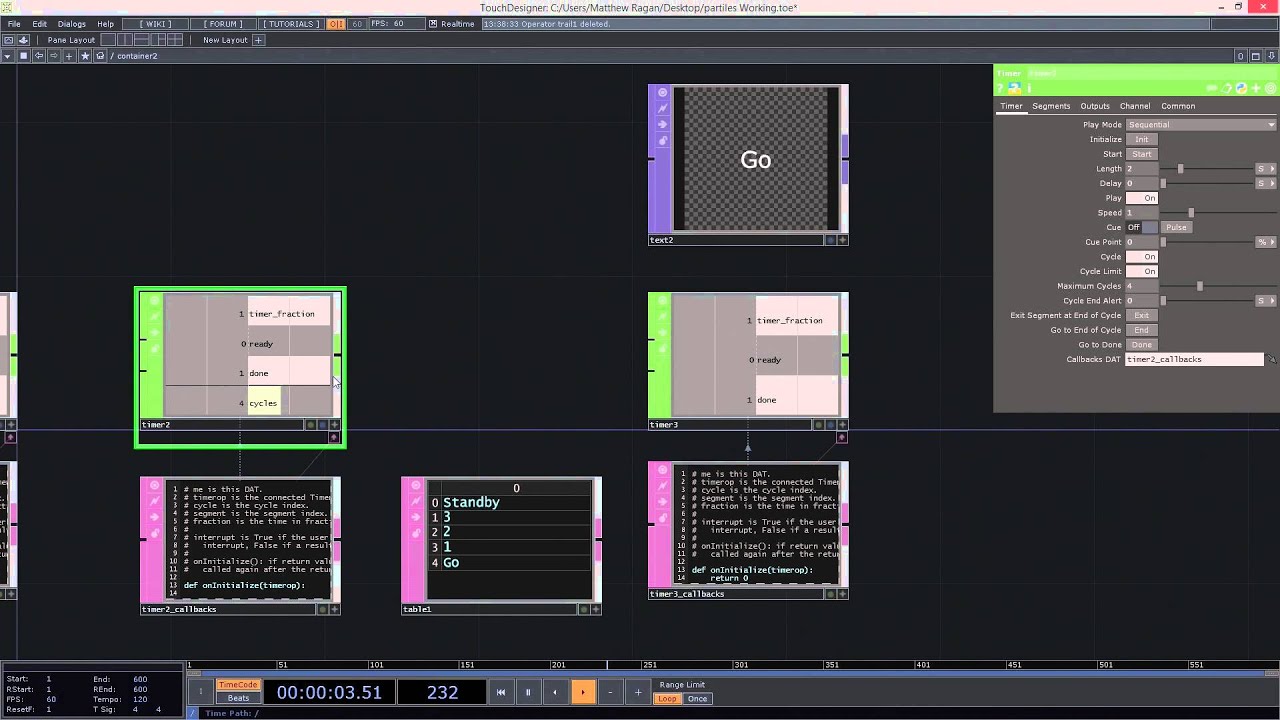Open the Length units S menu
Screen dimensions: 1280x720
tap(1265, 169)
